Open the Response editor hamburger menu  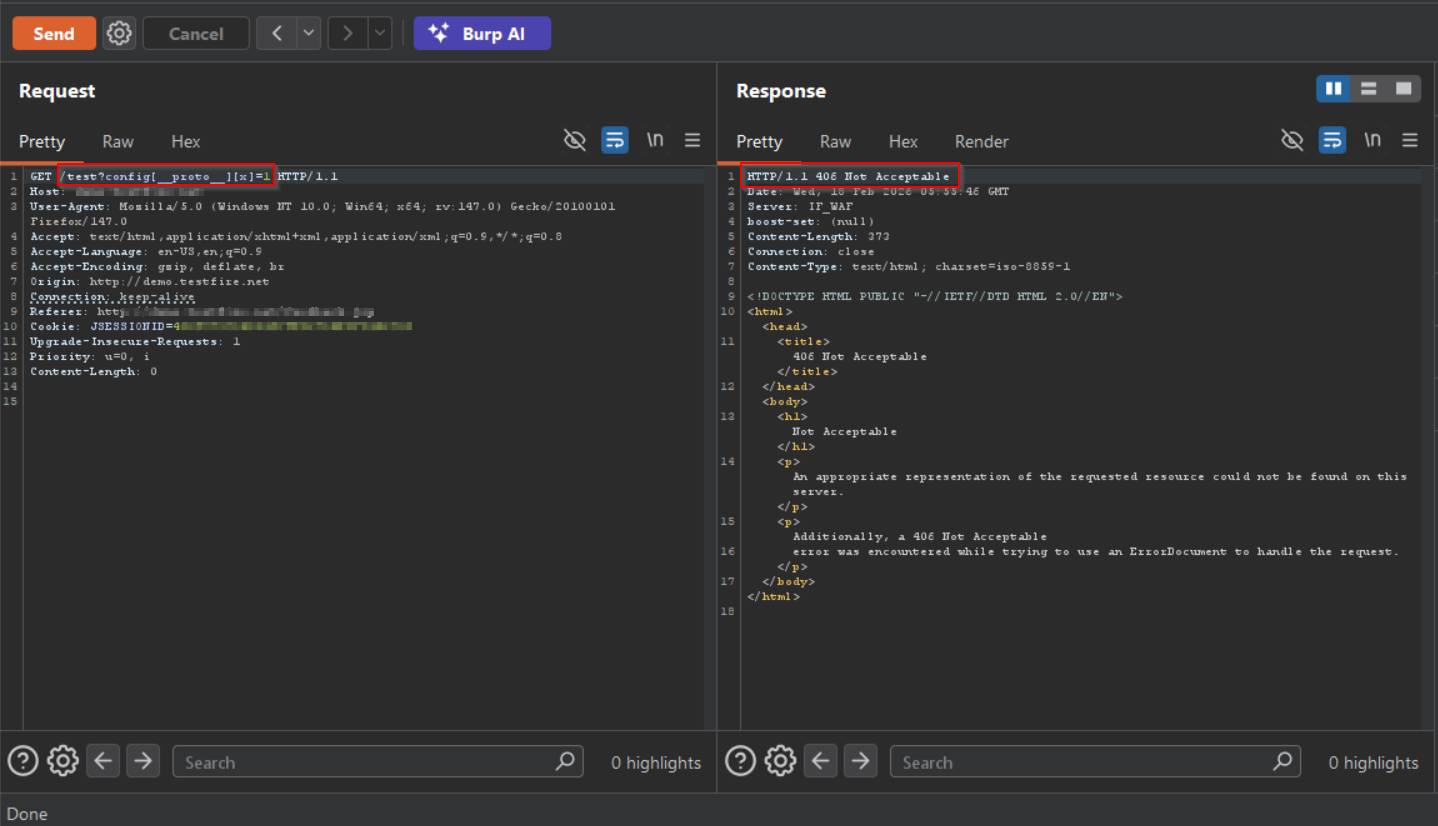(1410, 140)
